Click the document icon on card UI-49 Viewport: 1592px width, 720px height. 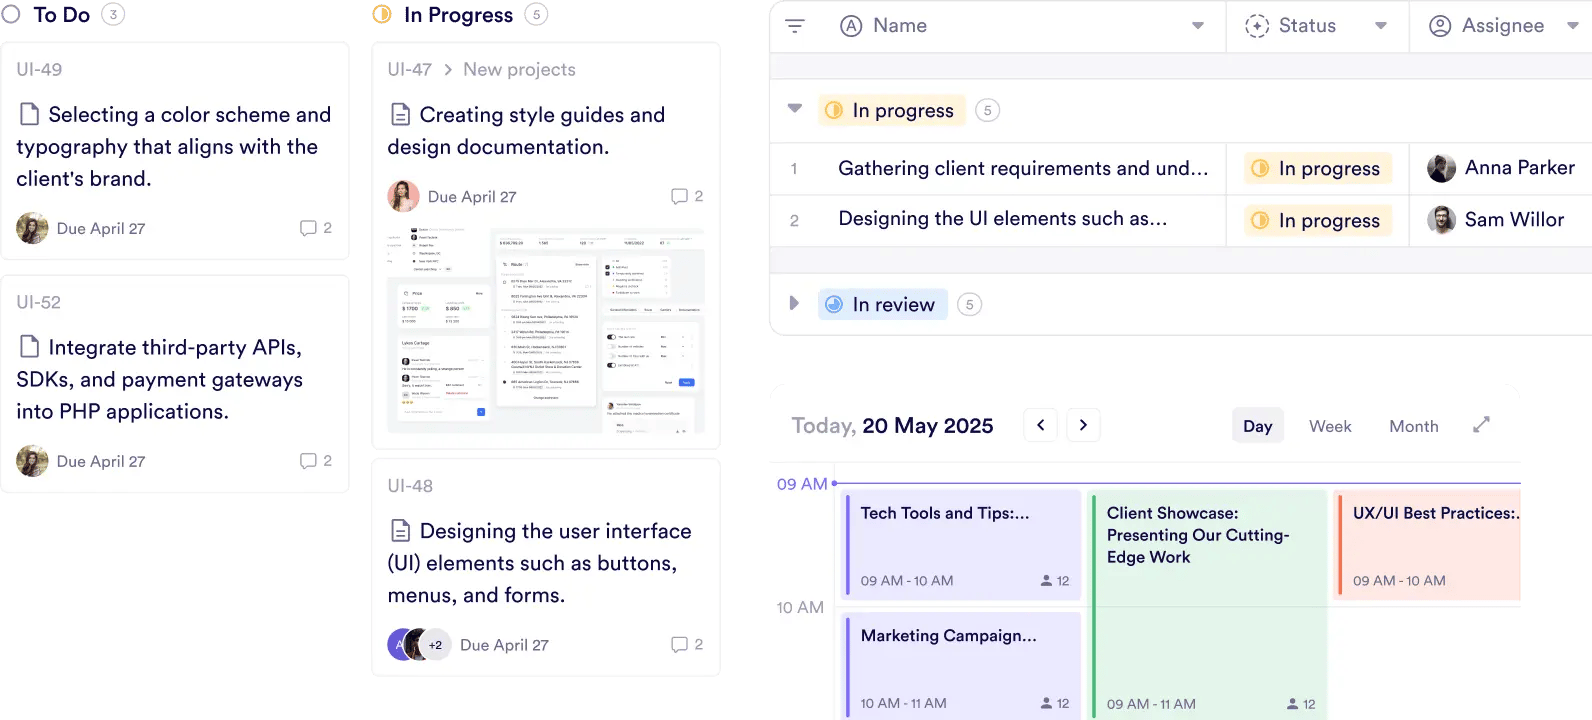pos(30,114)
